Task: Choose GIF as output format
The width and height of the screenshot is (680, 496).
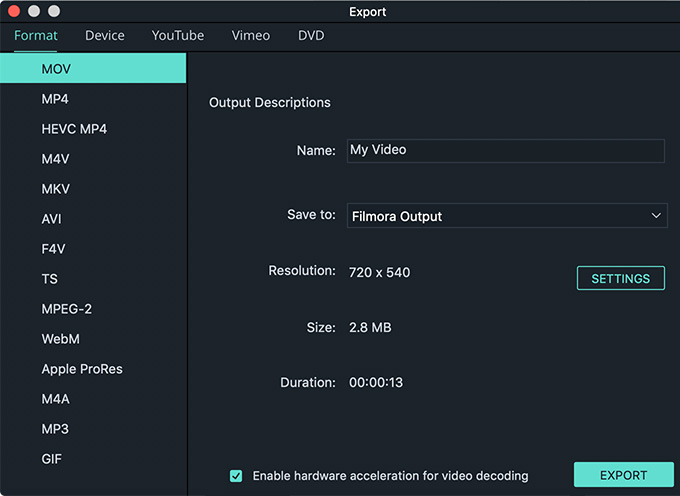Action: (x=93, y=459)
